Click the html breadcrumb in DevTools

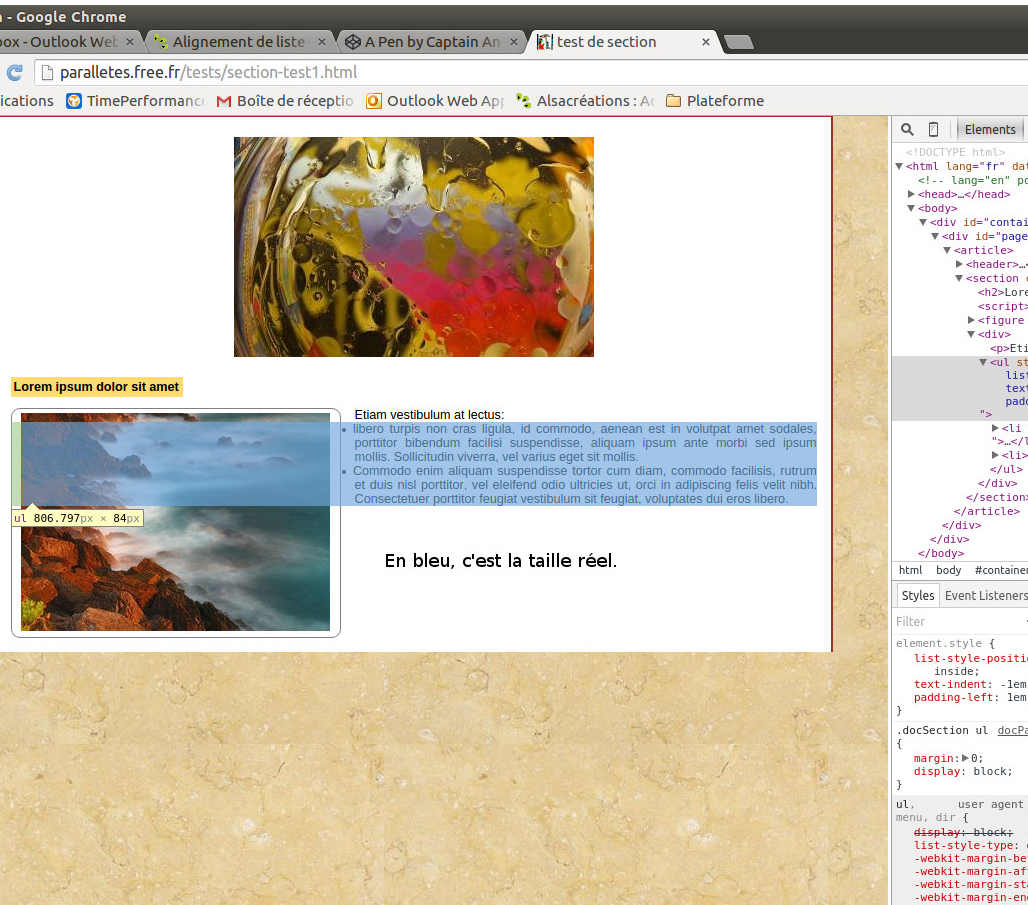coord(910,571)
